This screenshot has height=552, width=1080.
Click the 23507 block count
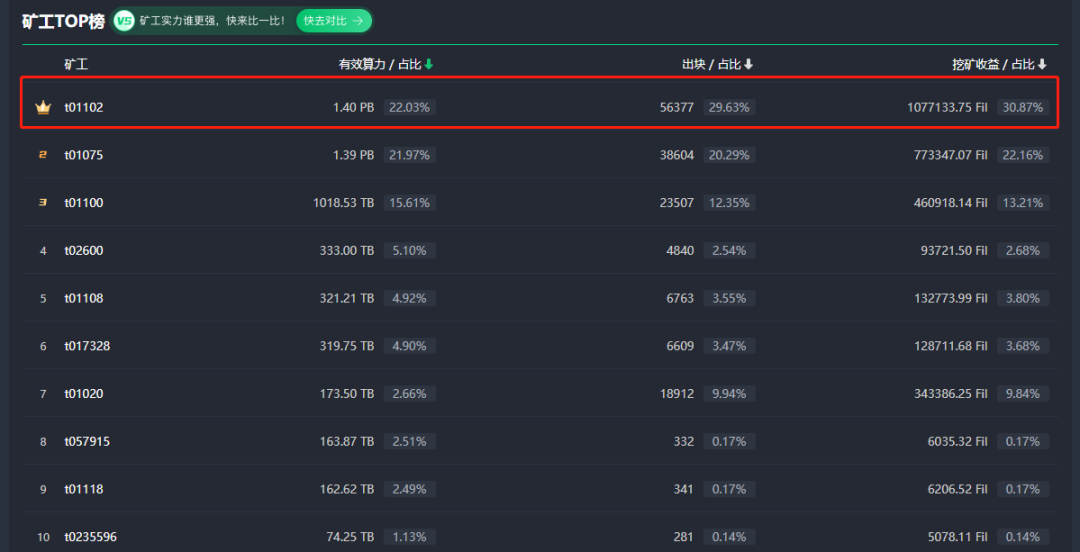[676, 203]
